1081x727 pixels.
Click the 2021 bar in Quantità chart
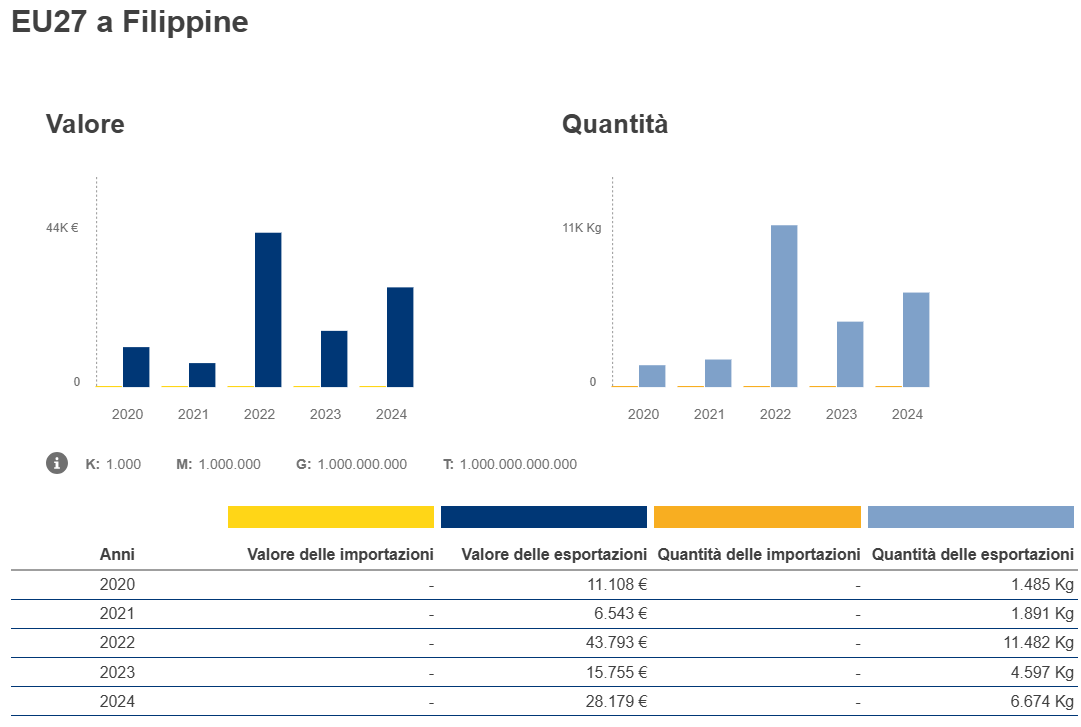click(718, 373)
